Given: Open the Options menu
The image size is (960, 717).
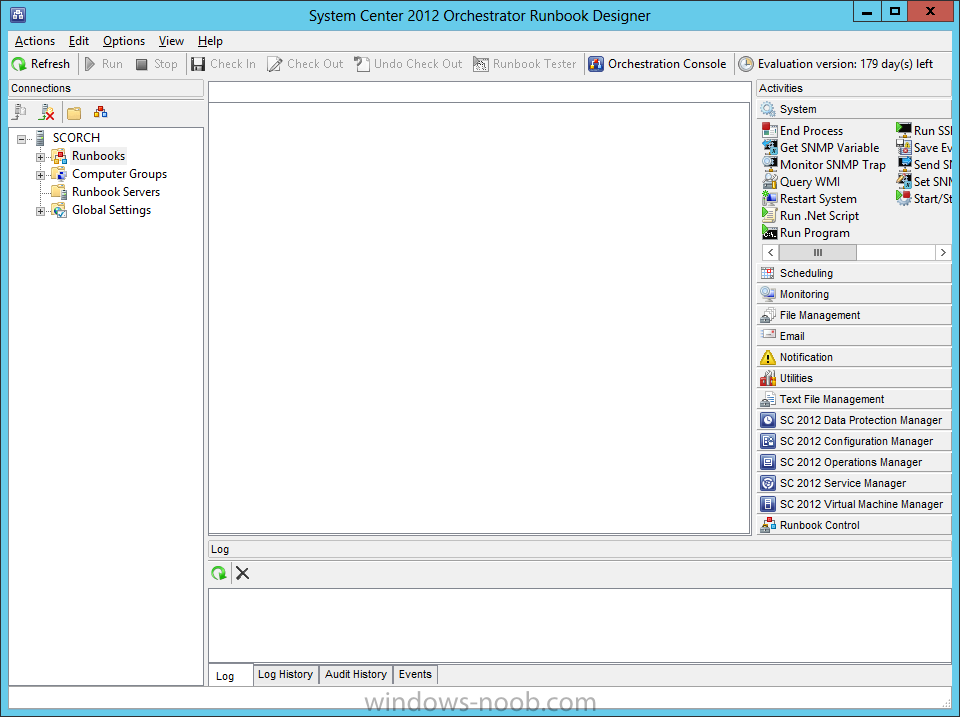Looking at the screenshot, I should 124,41.
